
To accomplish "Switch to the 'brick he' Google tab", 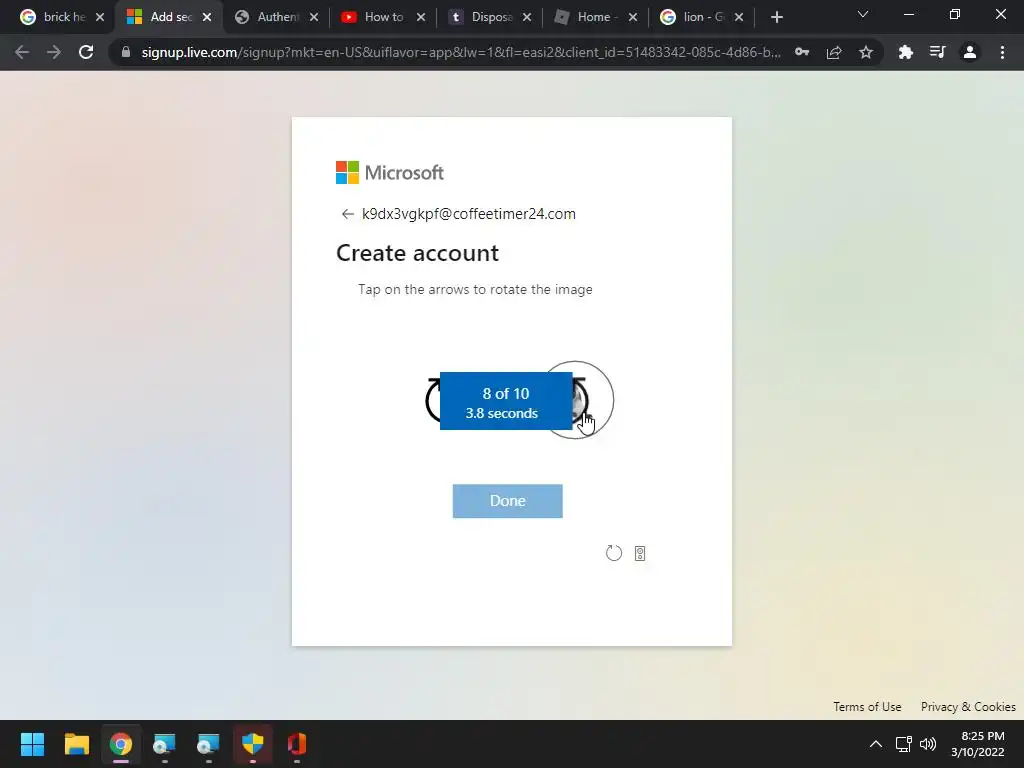I will click(x=55, y=17).
